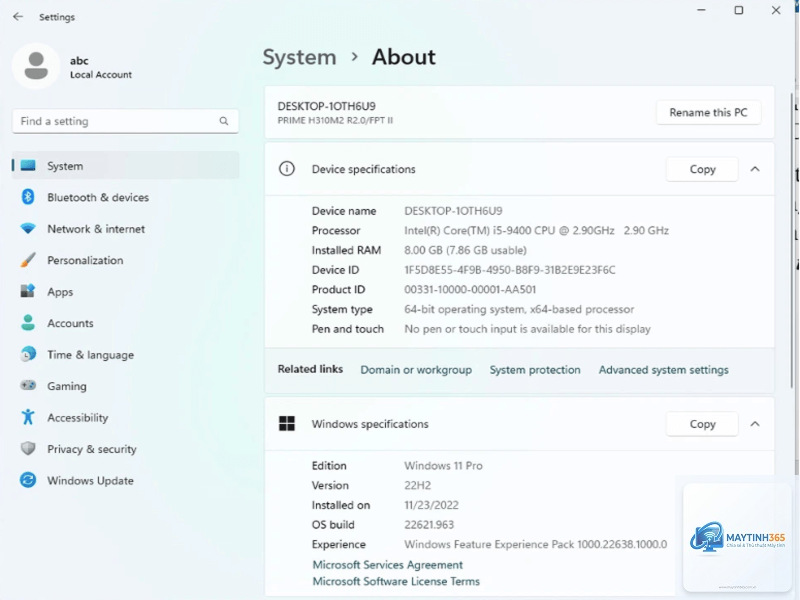The width and height of the screenshot is (800, 600).
Task: Click the Apps icon in sidebar
Action: click(x=28, y=291)
